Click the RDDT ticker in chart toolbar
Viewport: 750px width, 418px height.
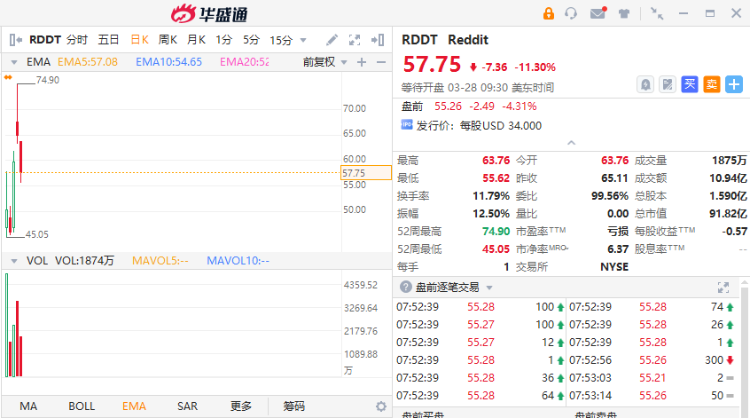[45, 40]
